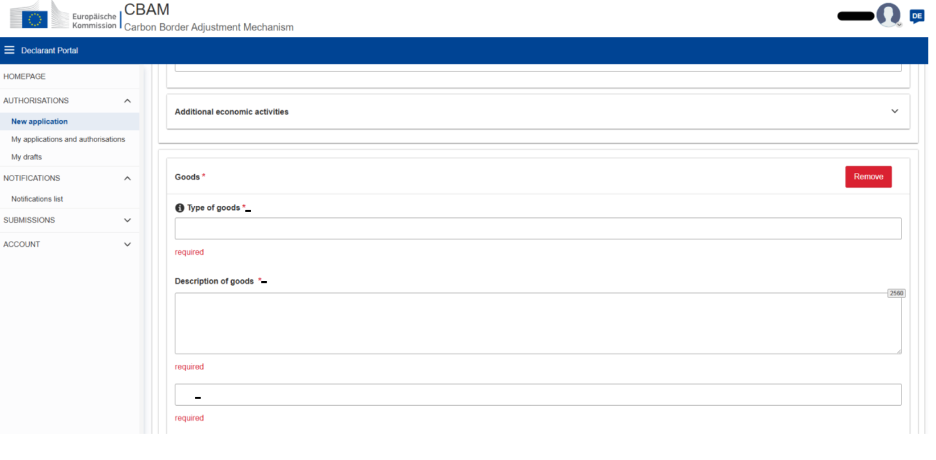Screen dimensions: 936x460
Task: Go to Homepage in the sidebar
Action: click(25, 76)
